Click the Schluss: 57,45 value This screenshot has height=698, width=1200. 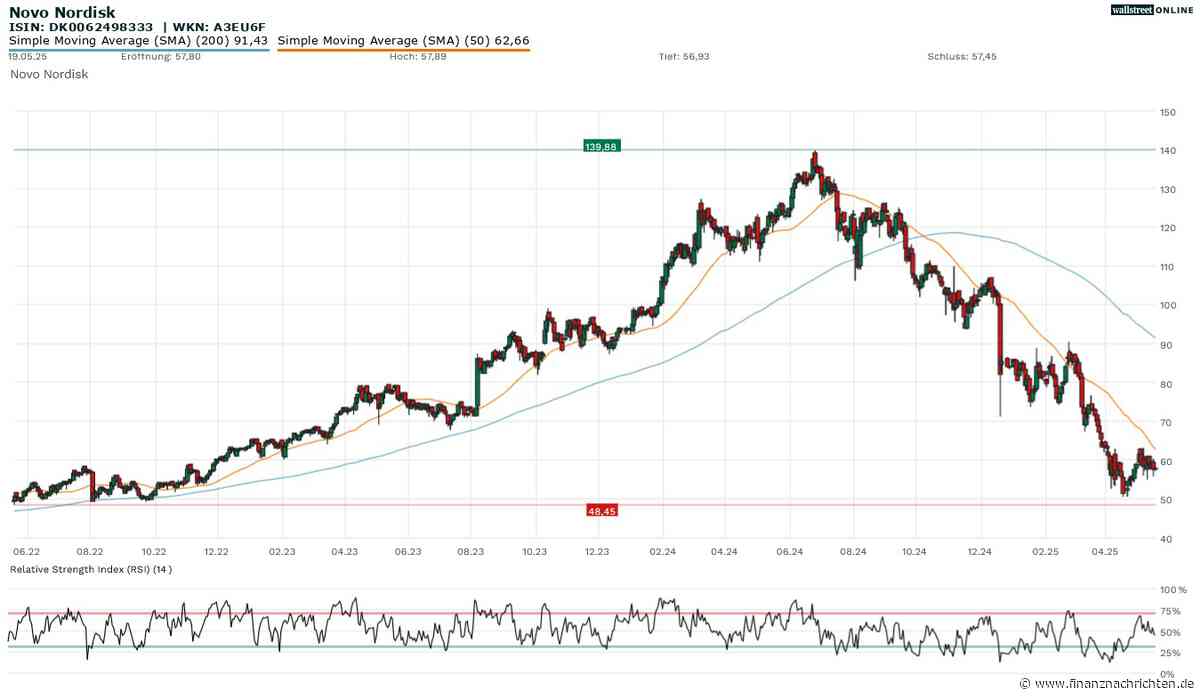962,57
